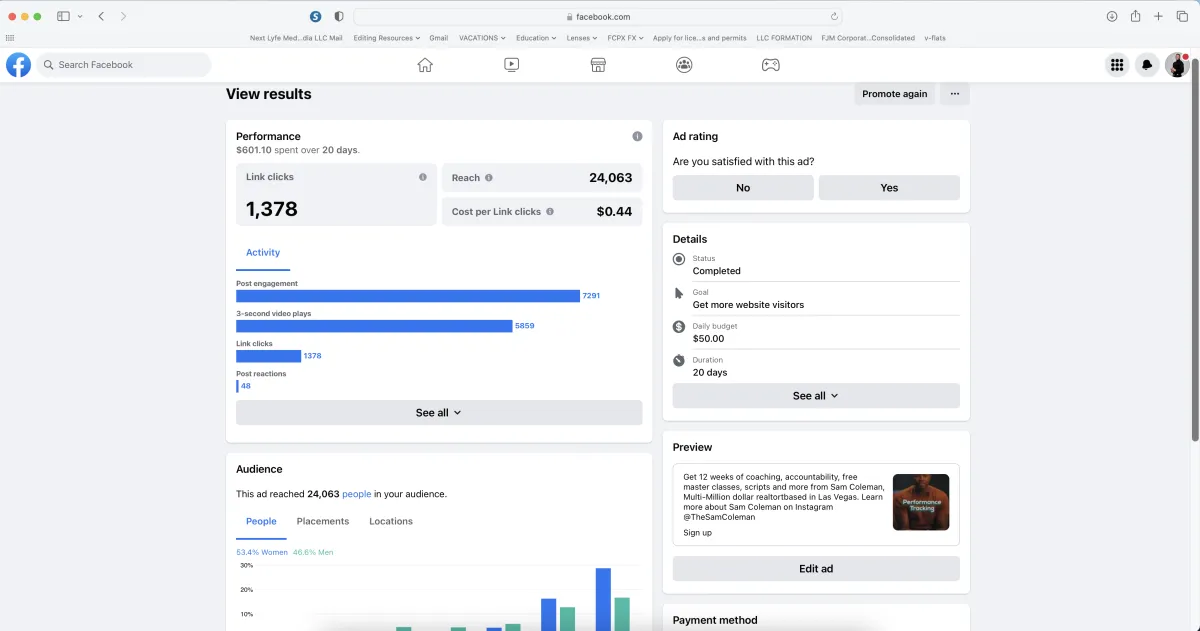Rate the ad with Yes
The height and width of the screenshot is (631, 1200).
(889, 188)
